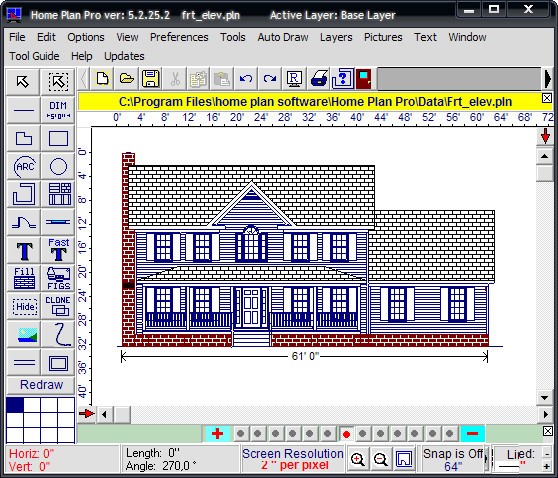Select the last gray zoom level dot
Screen dimensions: 558x478
pos(449,434)
